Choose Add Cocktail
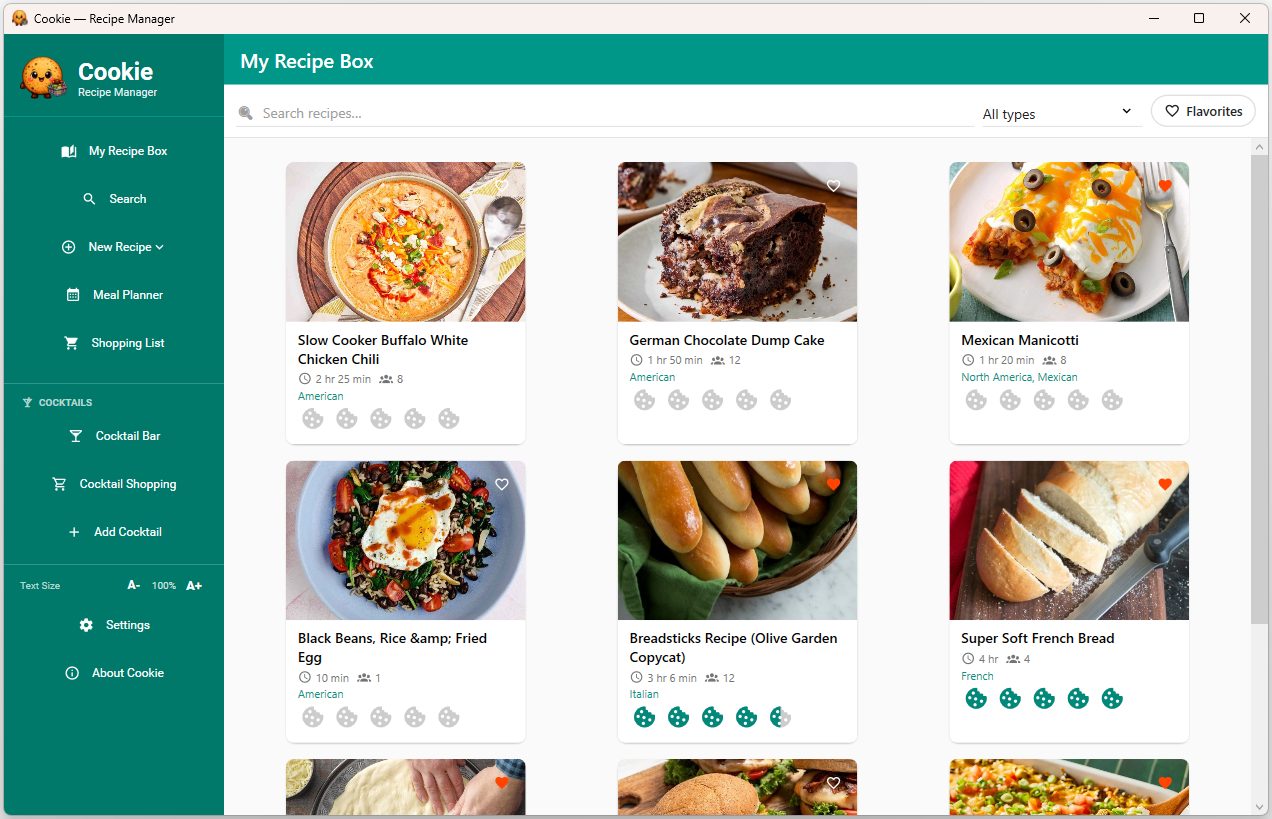 pyautogui.click(x=114, y=532)
